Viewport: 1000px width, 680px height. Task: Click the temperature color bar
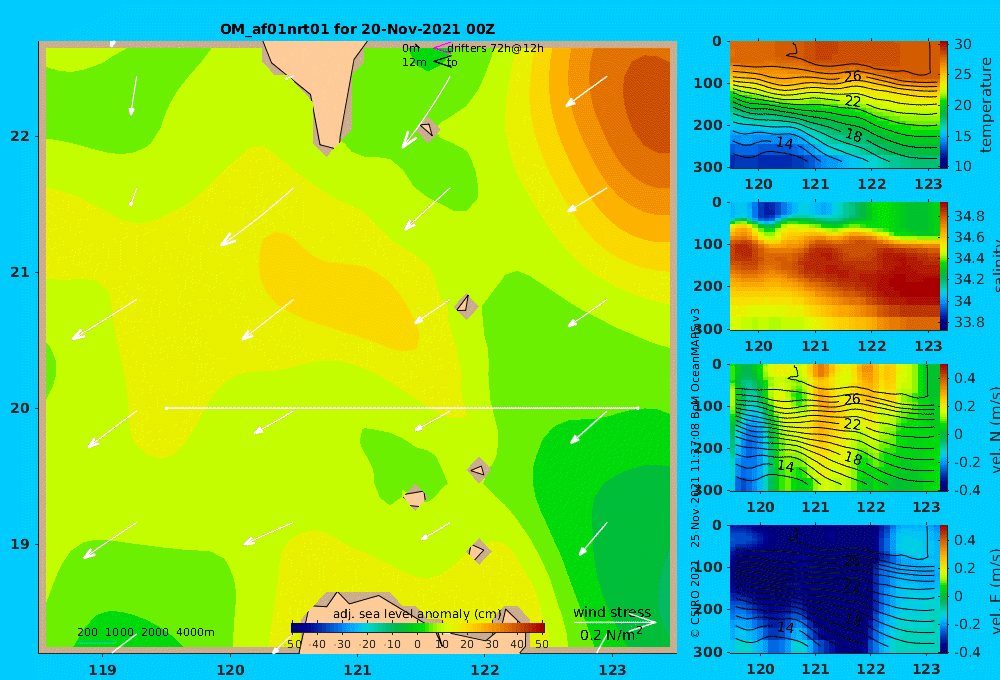pyautogui.click(x=943, y=105)
